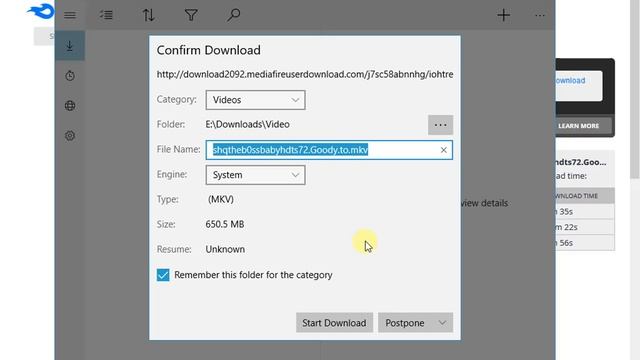Add a new download with plus icon

(504, 15)
